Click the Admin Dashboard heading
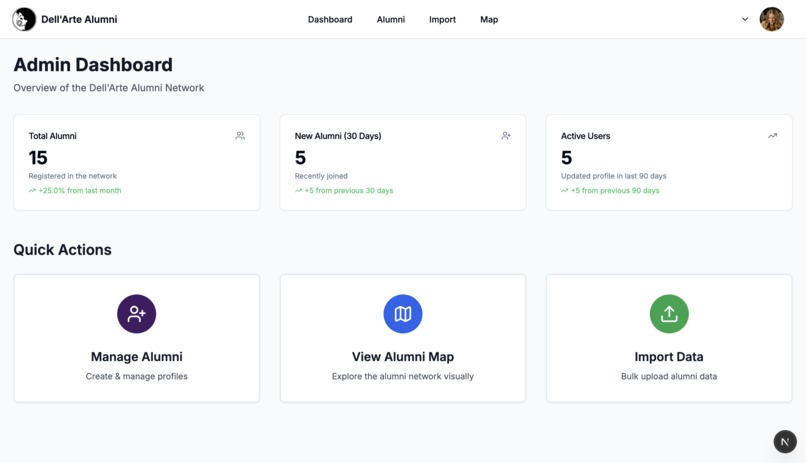 (93, 65)
